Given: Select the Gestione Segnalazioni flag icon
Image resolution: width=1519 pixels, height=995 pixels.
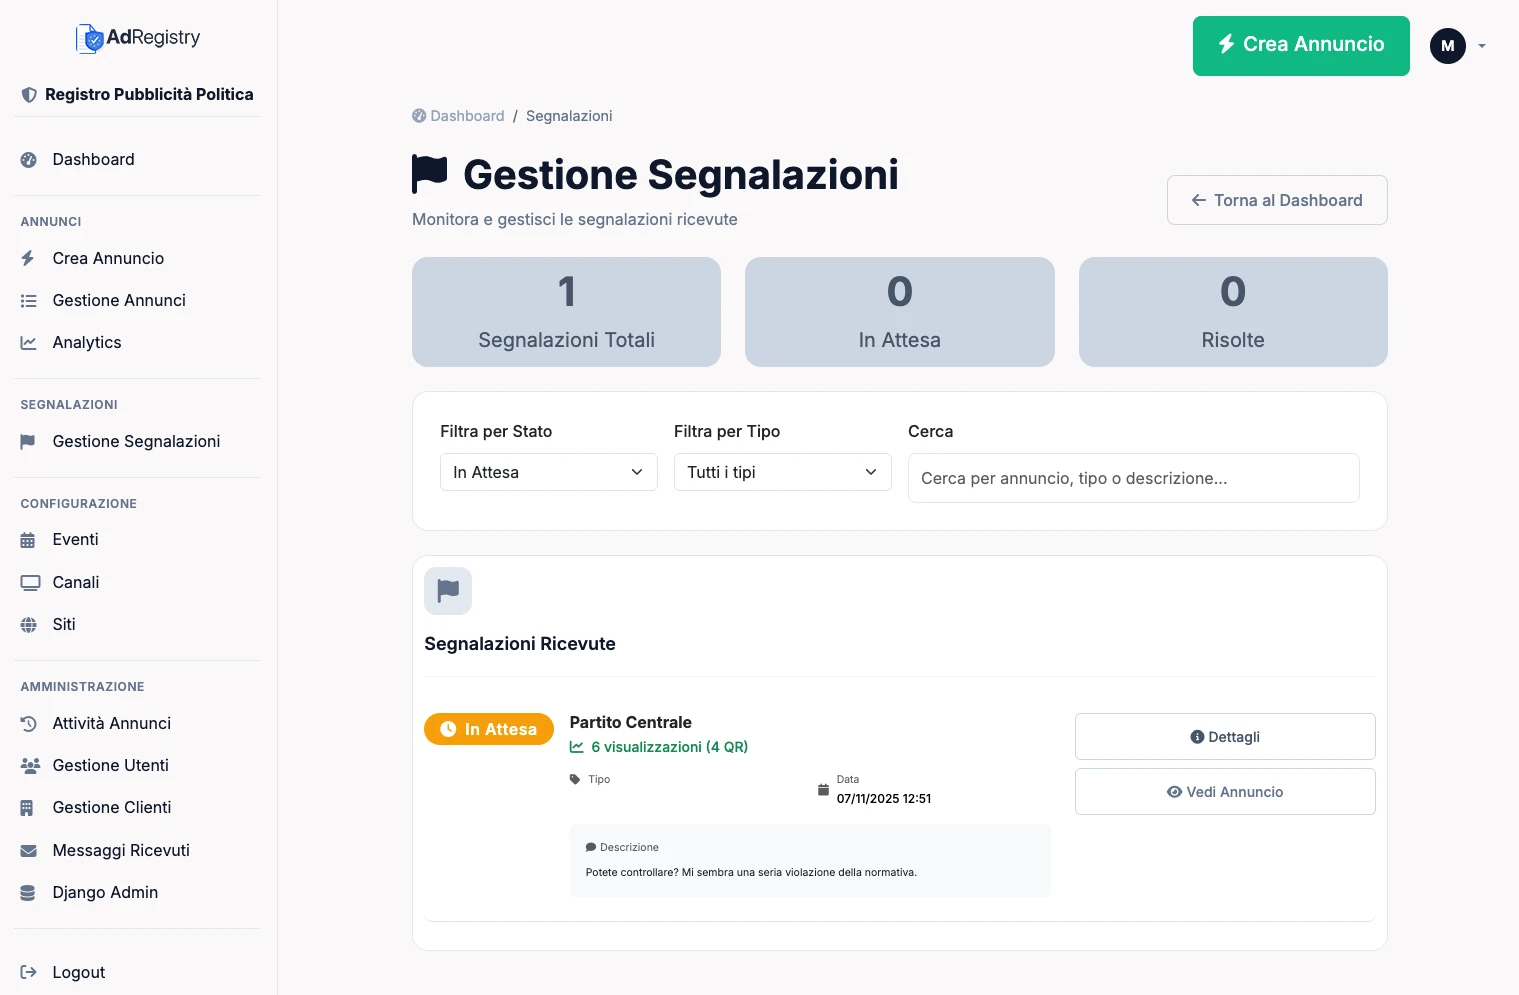Looking at the screenshot, I should click(x=29, y=441).
